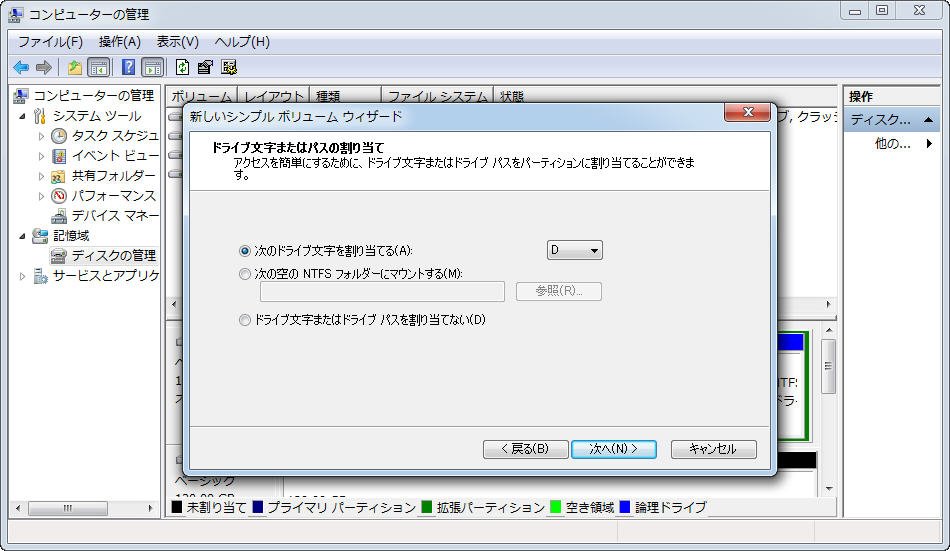The image size is (950, 551).
Task: Open イベント ビューアー tree item
Action: 115,155
